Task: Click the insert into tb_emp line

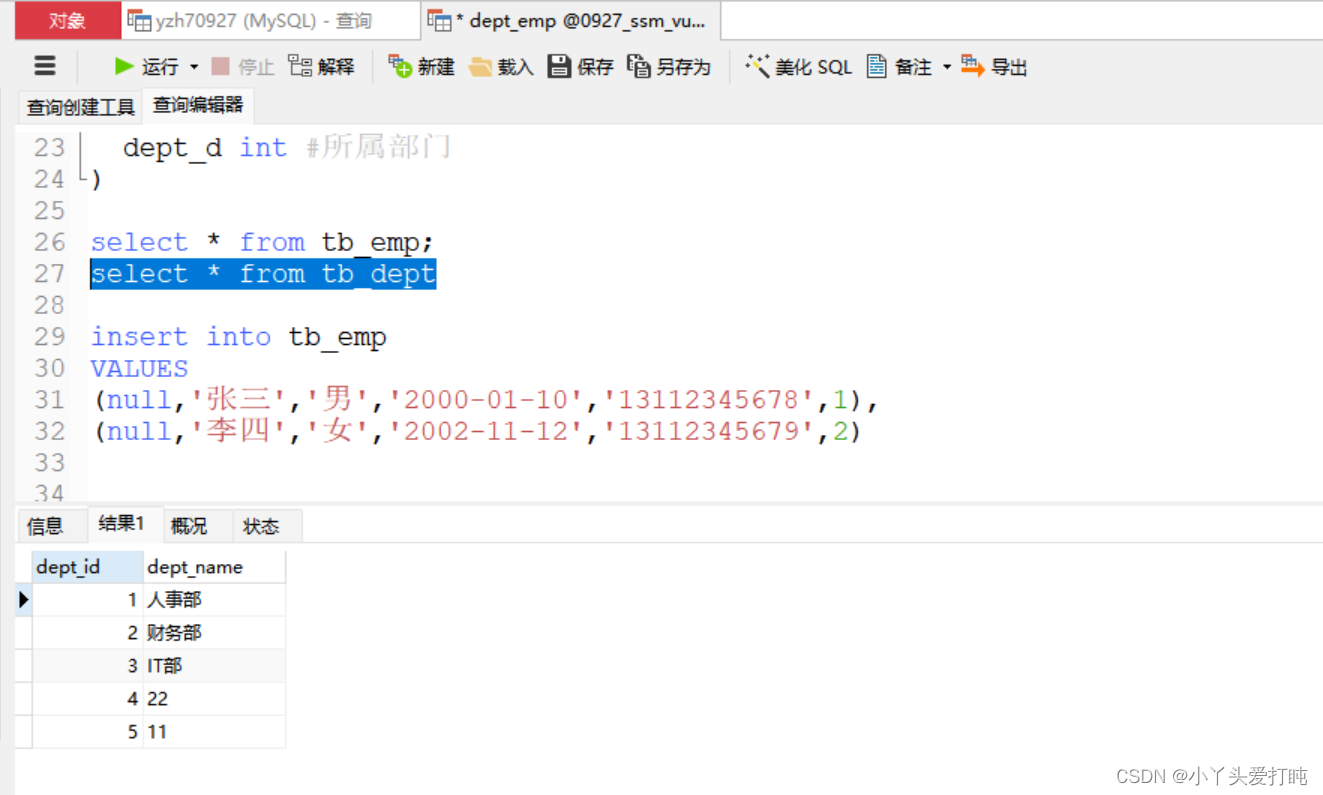Action: [238, 337]
